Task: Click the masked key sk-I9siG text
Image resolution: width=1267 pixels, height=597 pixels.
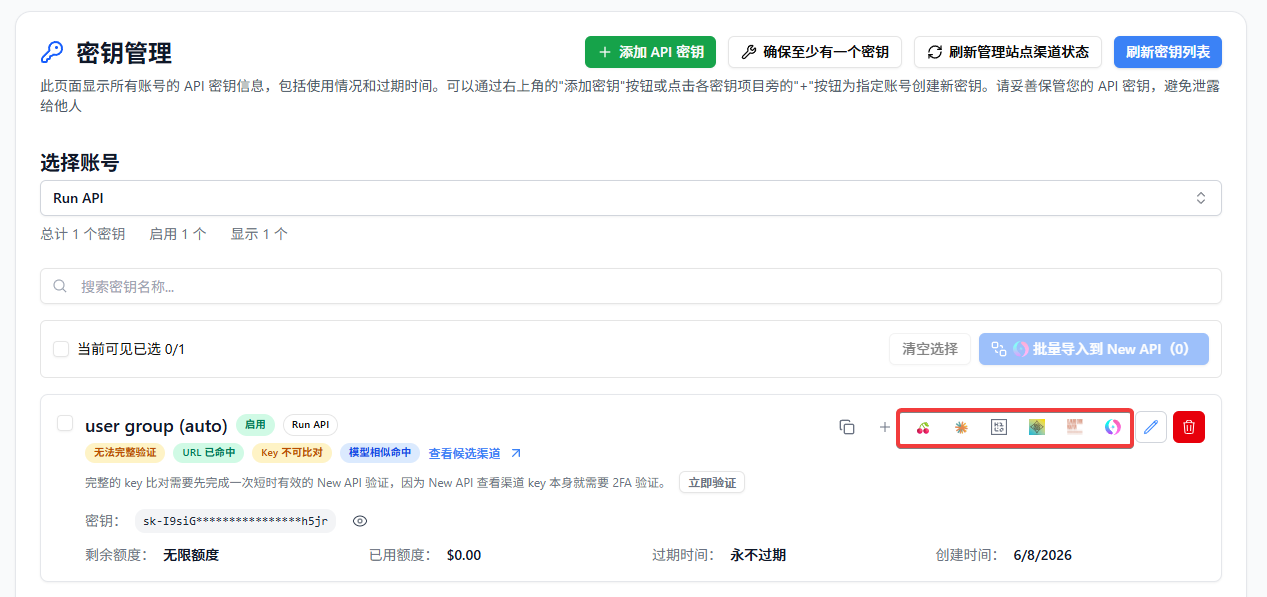Action: (x=235, y=521)
